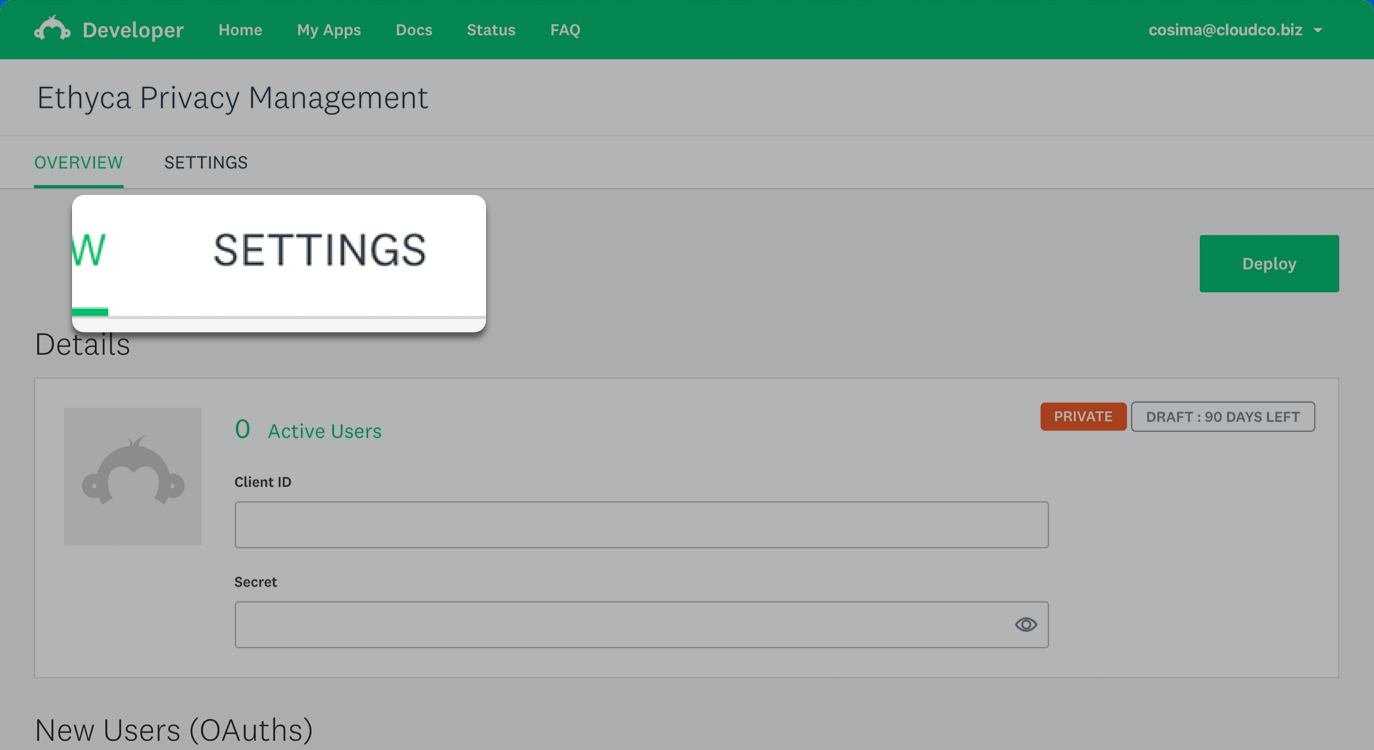The height and width of the screenshot is (750, 1374).
Task: Focus the Secret field
Action: 641,625
